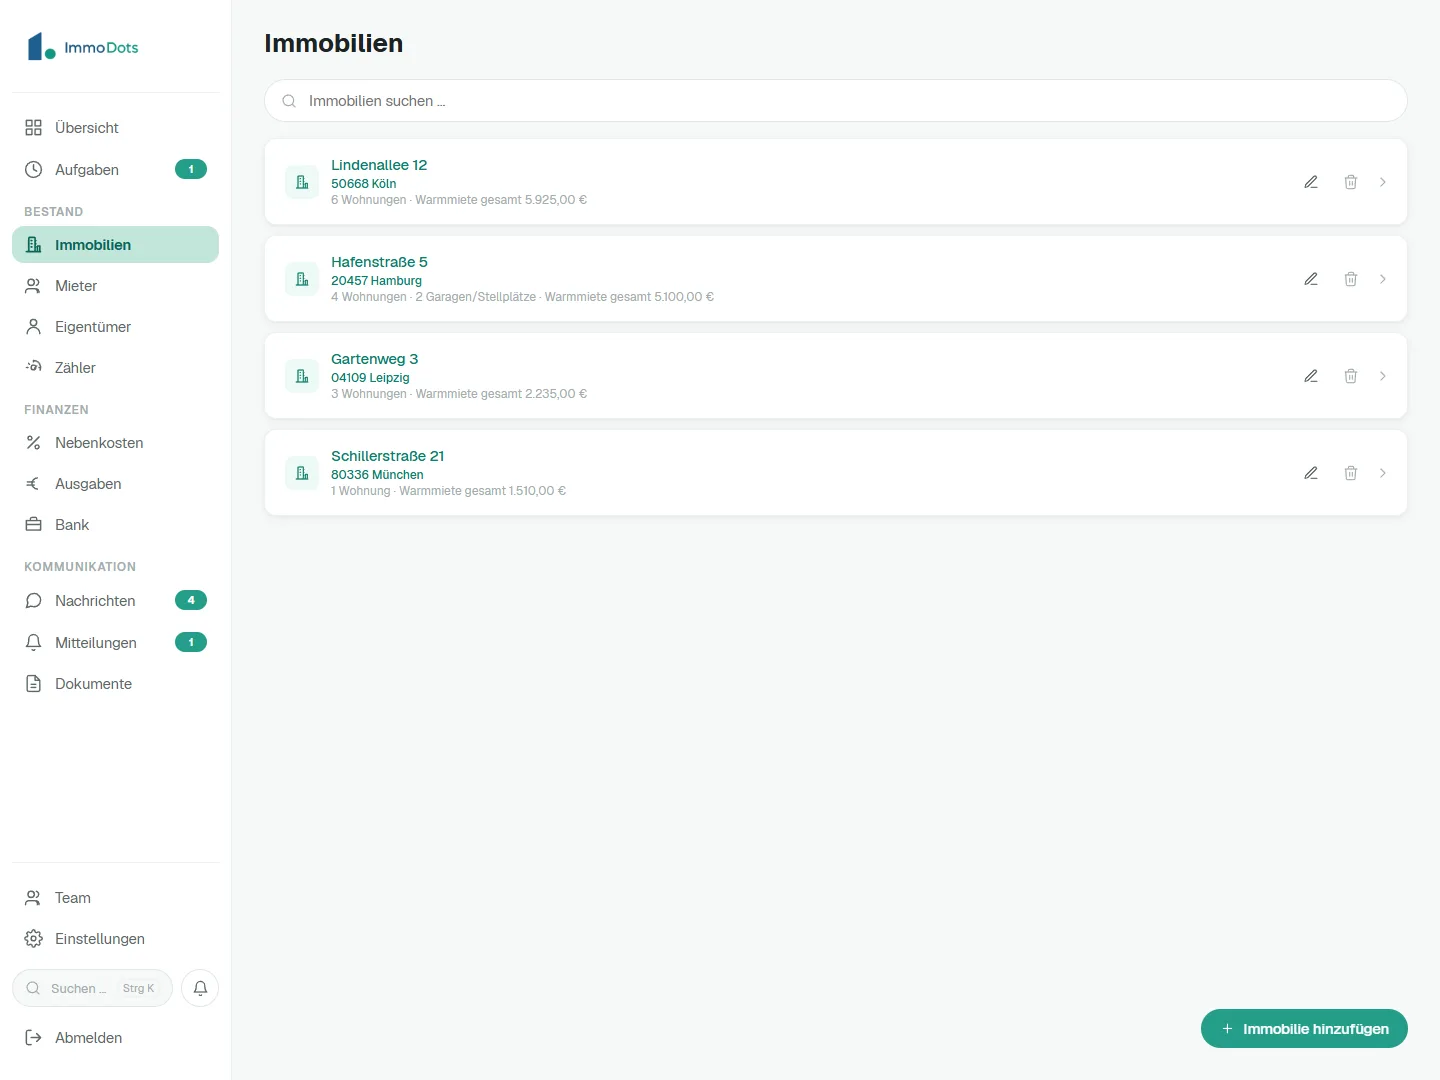The width and height of the screenshot is (1440, 1080).
Task: Open Nebenkosten under Finanzen
Action: coord(115,443)
